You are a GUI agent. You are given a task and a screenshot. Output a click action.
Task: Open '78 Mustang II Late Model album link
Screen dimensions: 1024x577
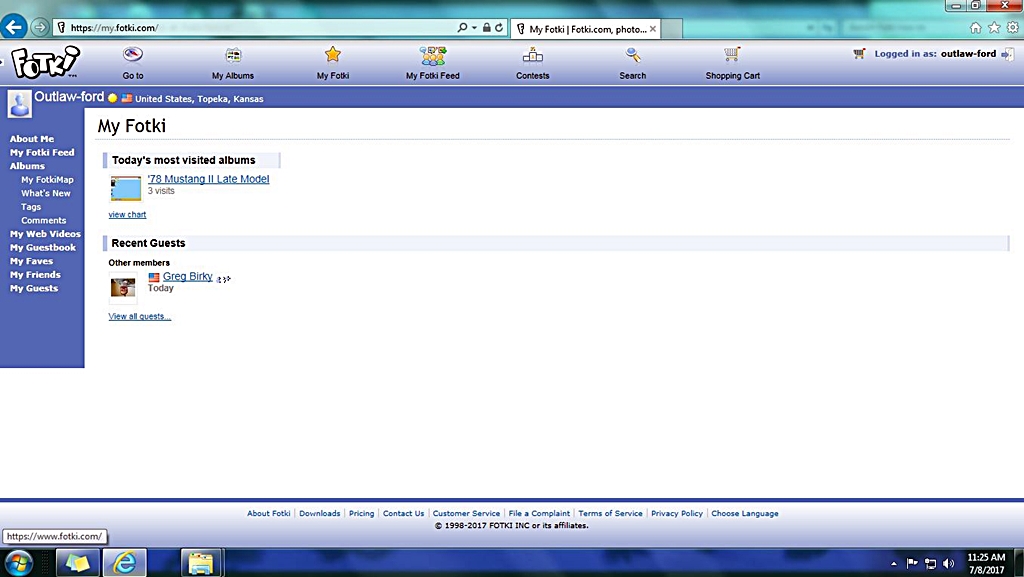208,179
